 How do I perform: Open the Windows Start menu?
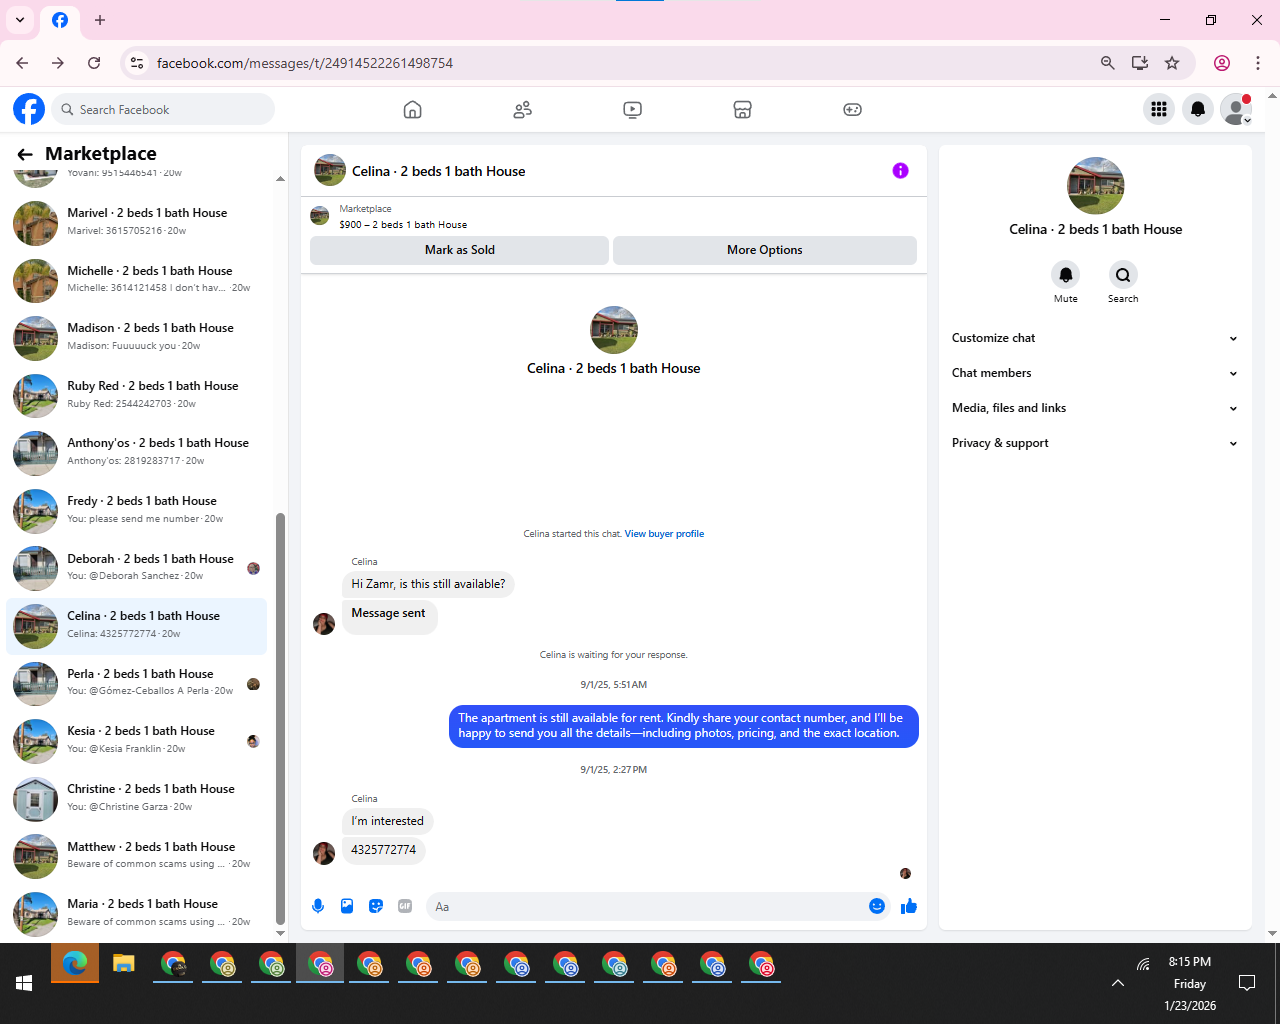click(24, 983)
